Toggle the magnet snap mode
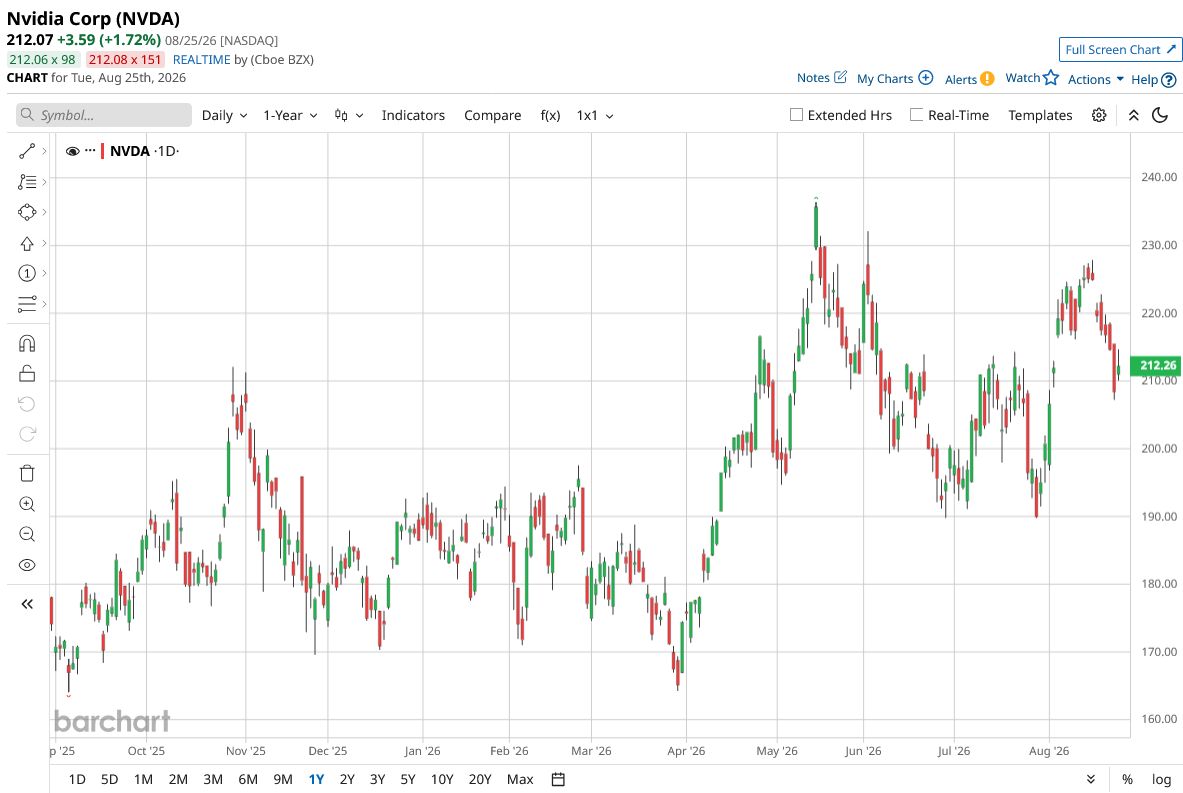Viewport: 1183px width, 793px height. coord(26,344)
